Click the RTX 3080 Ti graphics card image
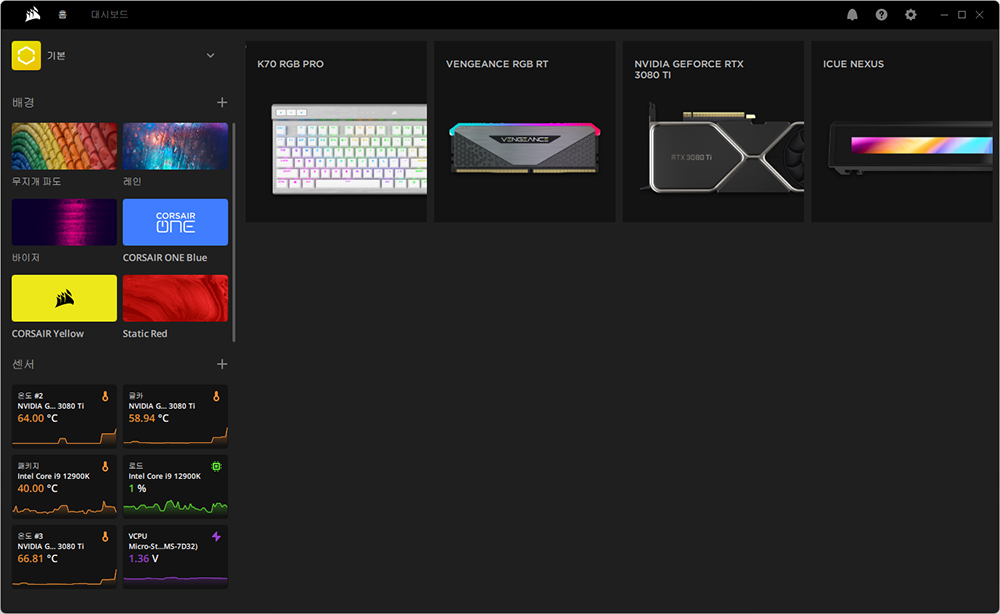Viewport: 1000px width, 614px height. pos(721,148)
